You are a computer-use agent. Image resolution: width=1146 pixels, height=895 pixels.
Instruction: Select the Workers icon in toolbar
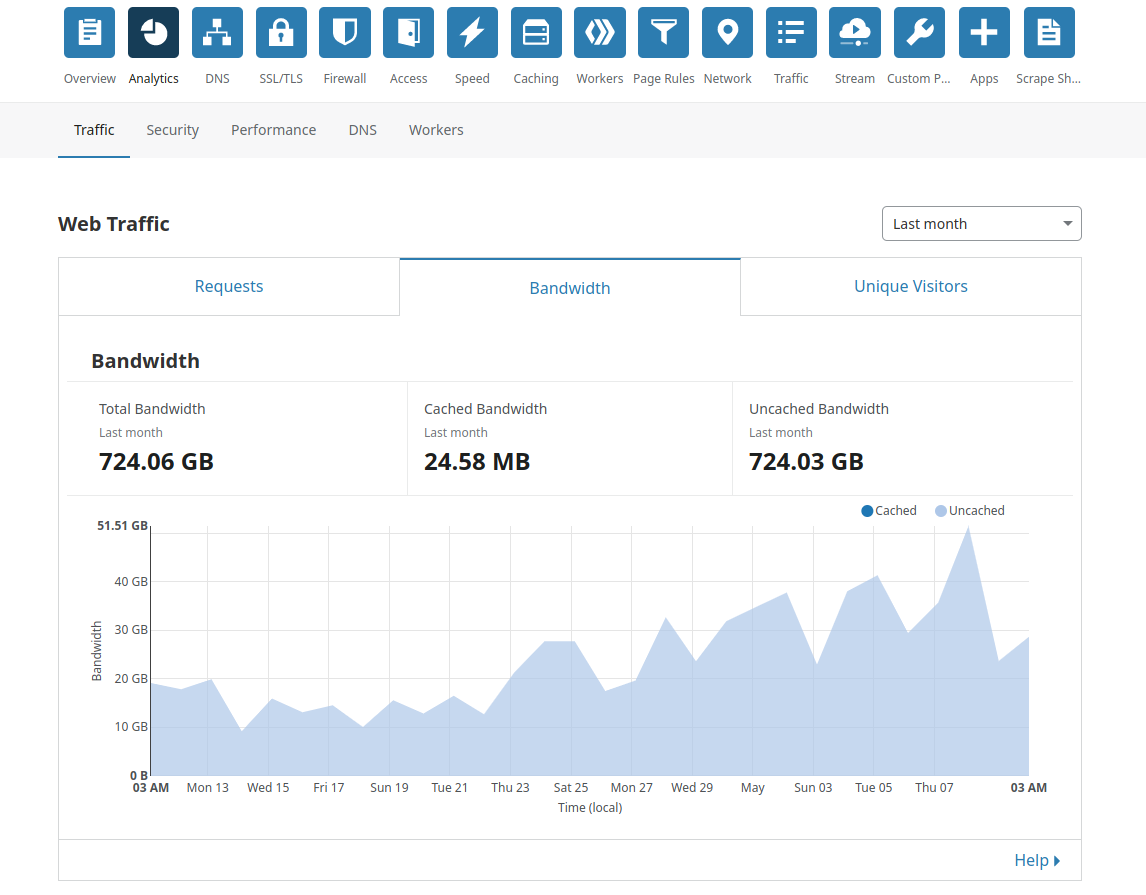(600, 32)
